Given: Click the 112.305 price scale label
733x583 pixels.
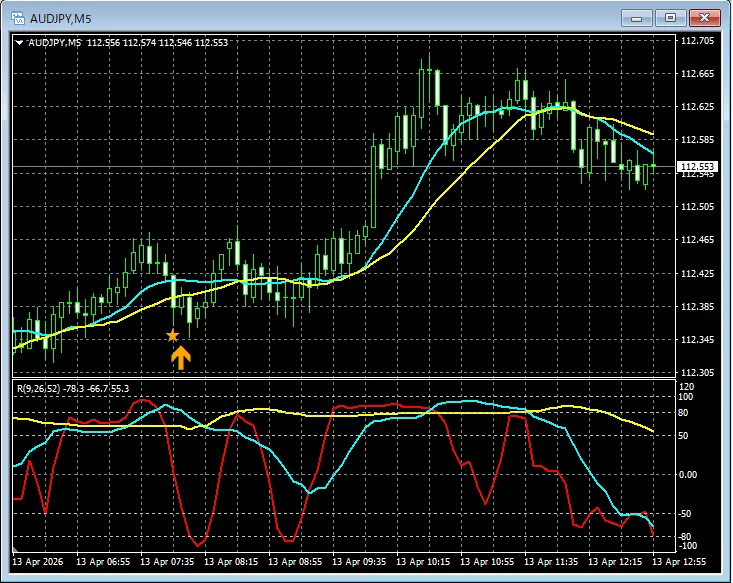Looking at the screenshot, I should click(696, 372).
